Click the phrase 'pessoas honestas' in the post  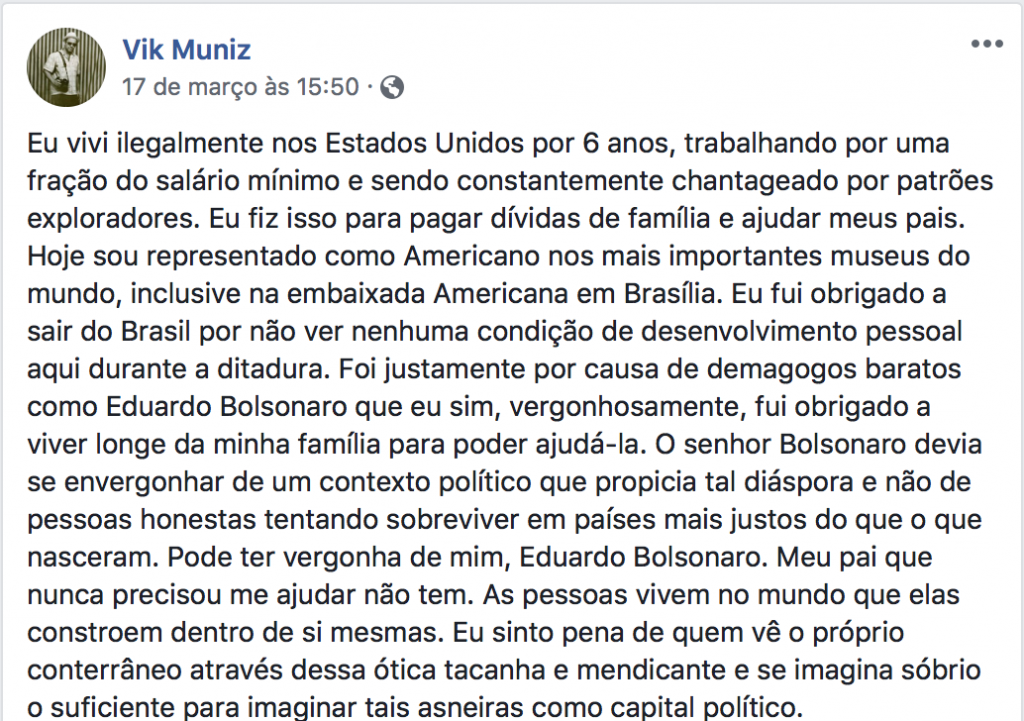click(x=142, y=521)
